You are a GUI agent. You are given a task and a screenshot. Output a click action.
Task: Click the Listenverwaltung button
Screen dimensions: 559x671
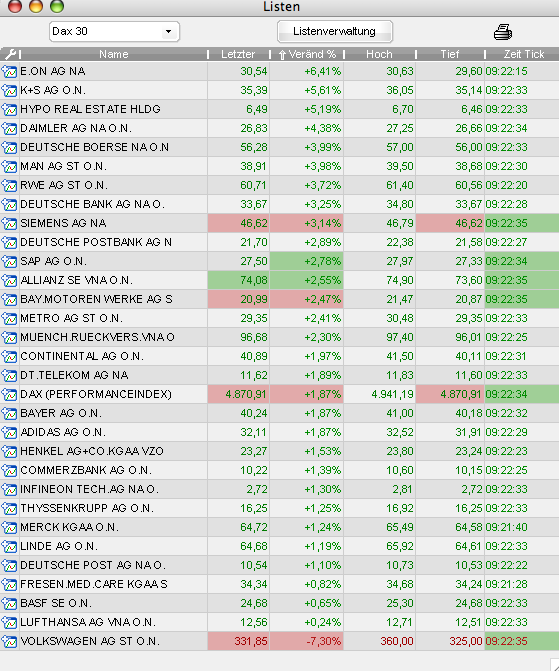tap(334, 31)
